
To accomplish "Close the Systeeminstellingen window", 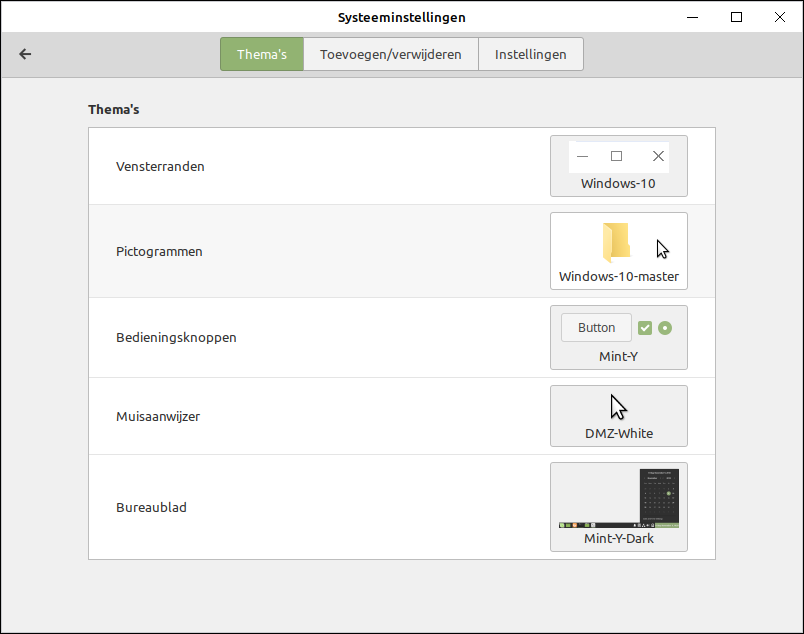I will [779, 17].
